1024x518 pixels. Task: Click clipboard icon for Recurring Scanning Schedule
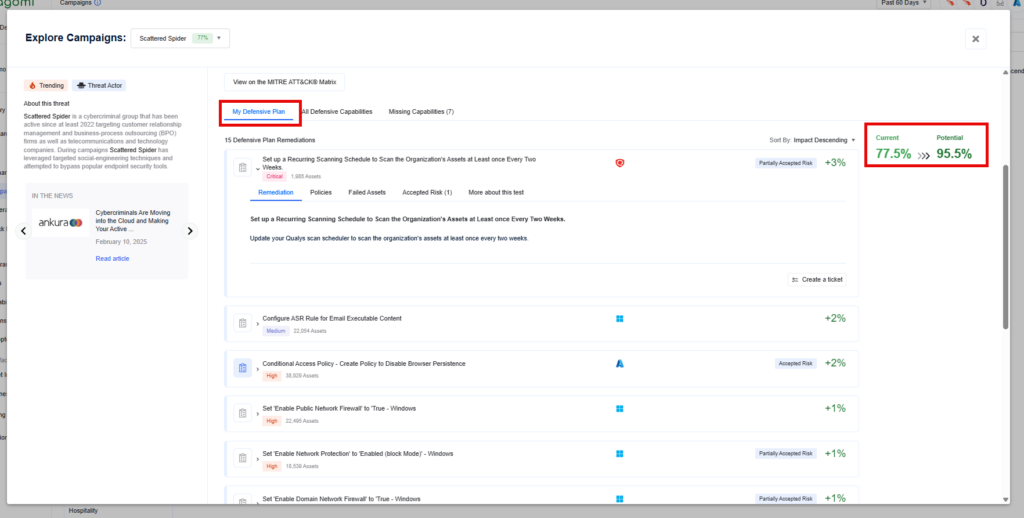tap(242, 167)
